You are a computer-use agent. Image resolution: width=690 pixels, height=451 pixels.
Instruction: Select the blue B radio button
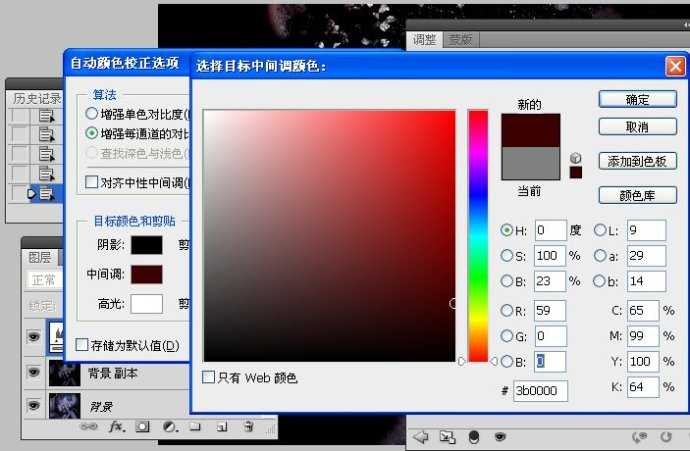tap(506, 362)
